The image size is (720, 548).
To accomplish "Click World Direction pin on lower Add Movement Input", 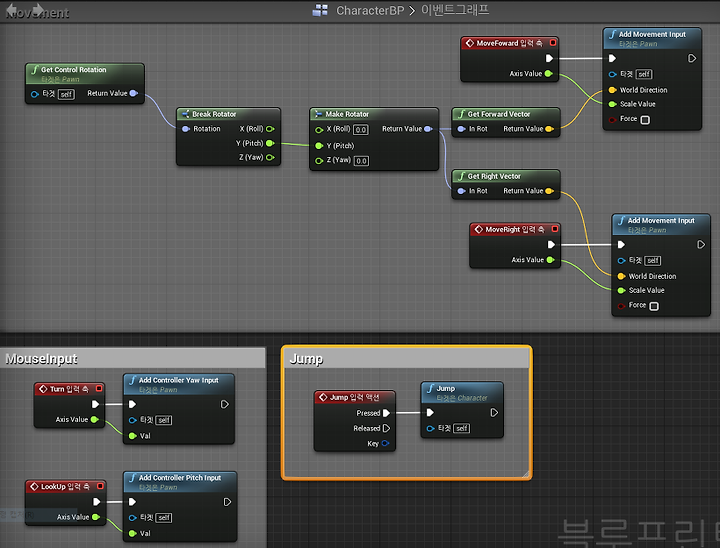I will tap(621, 276).
